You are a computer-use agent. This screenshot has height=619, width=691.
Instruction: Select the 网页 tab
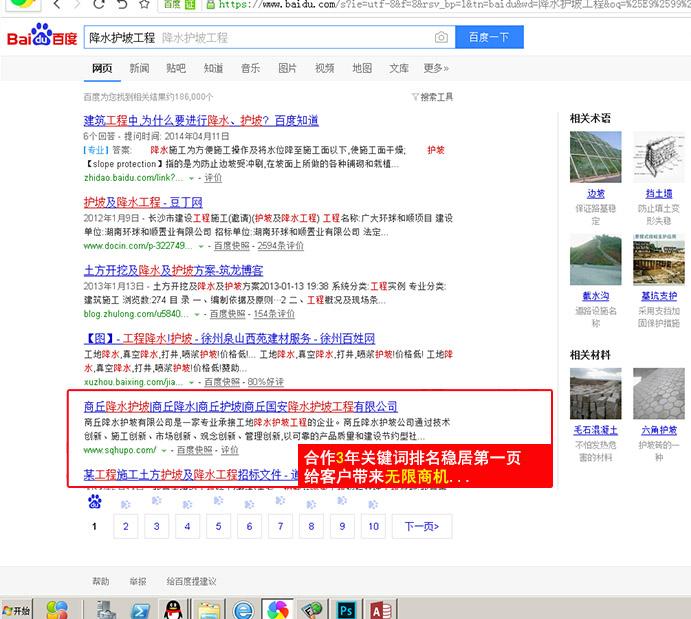pyautogui.click(x=102, y=68)
